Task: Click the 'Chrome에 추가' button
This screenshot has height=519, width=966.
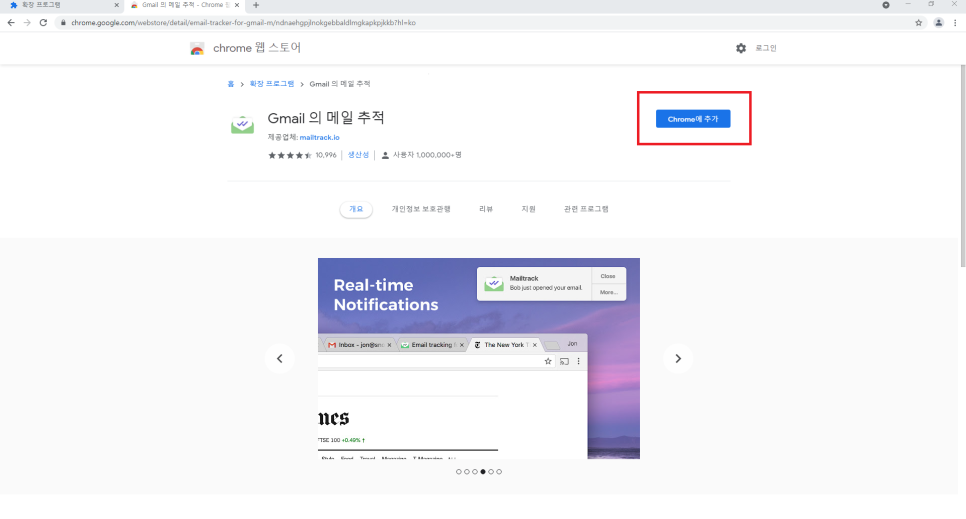Action: pos(692,119)
